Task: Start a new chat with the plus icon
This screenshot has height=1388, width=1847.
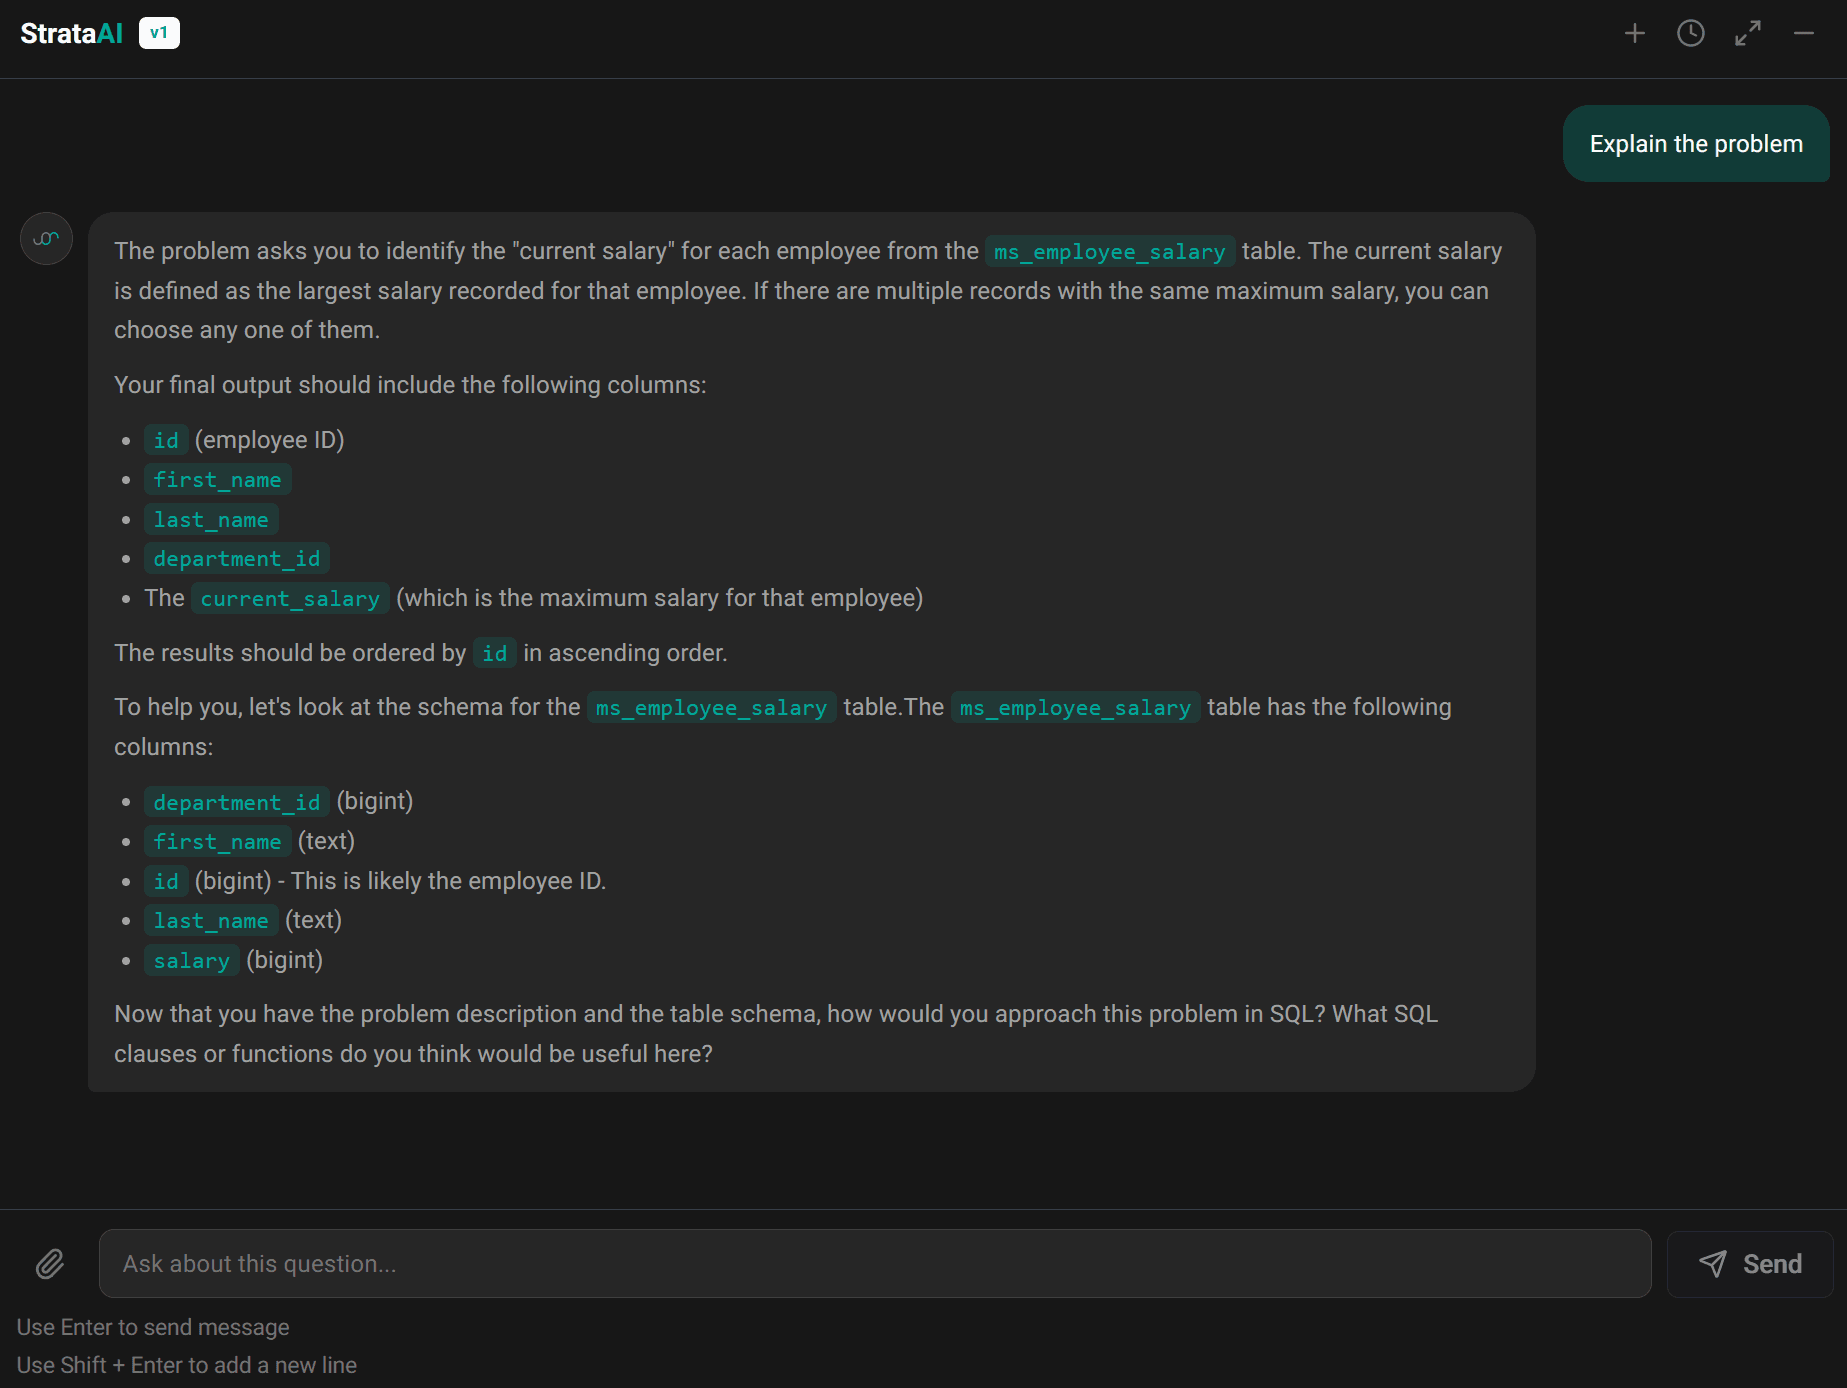Action: pos(1635,34)
